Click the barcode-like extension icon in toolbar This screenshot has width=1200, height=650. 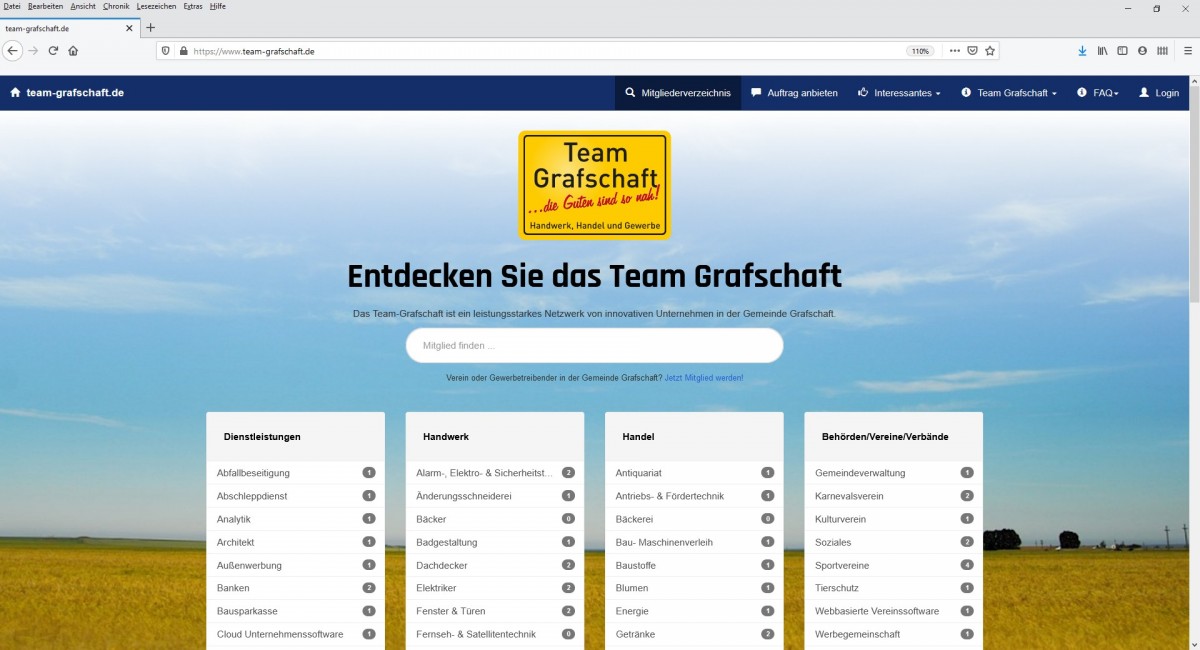(x=1162, y=51)
